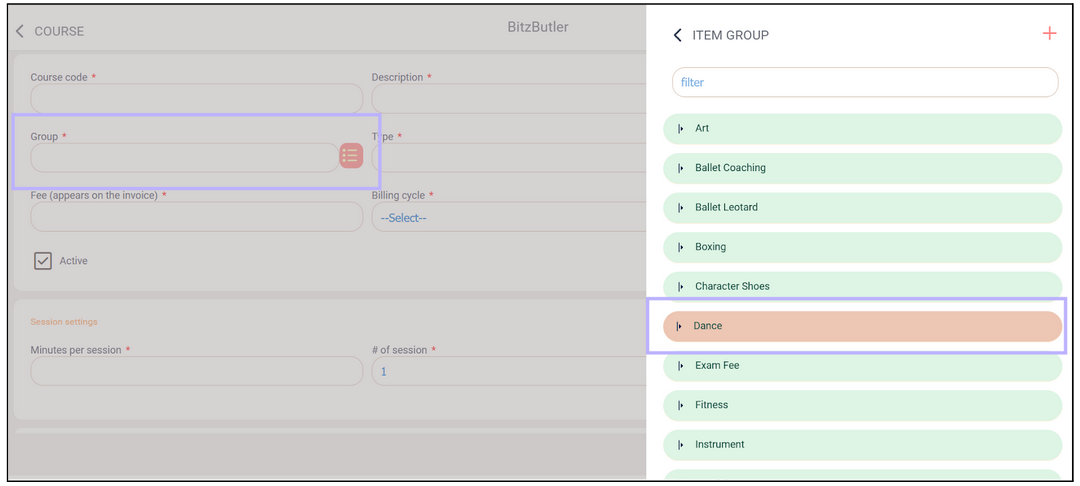Expand the Dance group arrow

pos(679,326)
